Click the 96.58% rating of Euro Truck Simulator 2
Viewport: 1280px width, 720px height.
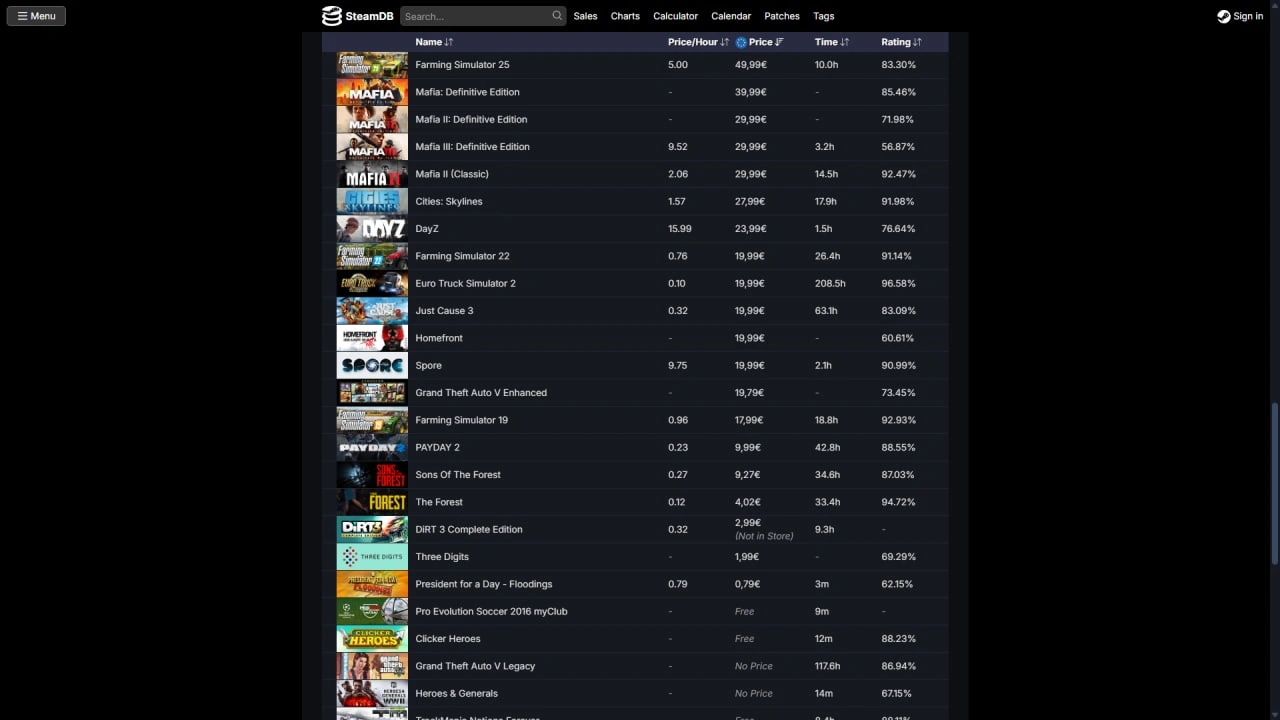tap(898, 283)
